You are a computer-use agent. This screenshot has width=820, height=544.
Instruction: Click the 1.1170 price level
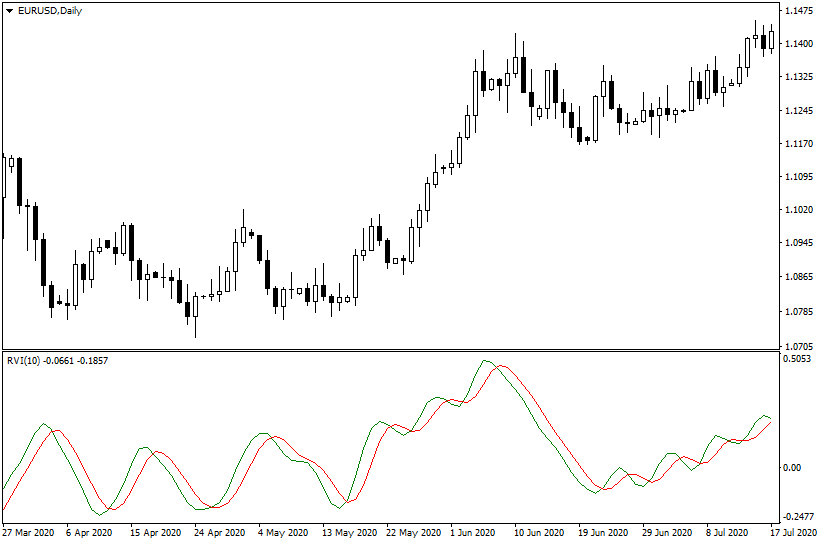799,143
